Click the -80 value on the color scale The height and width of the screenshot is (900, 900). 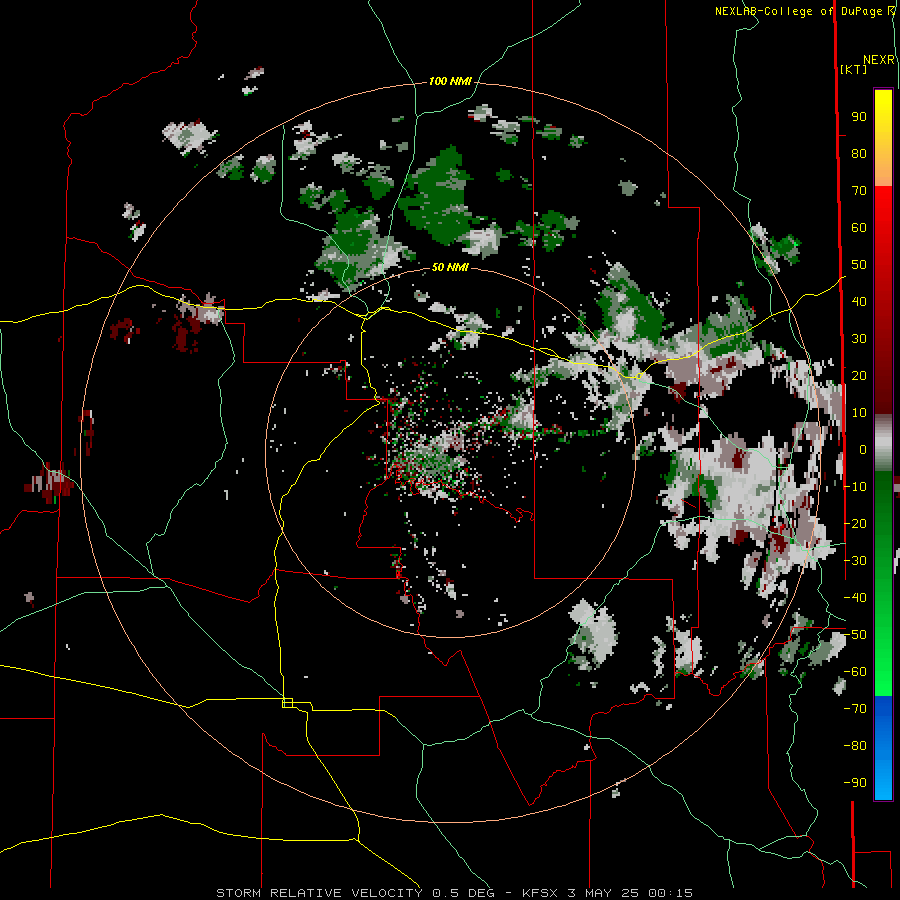point(855,746)
